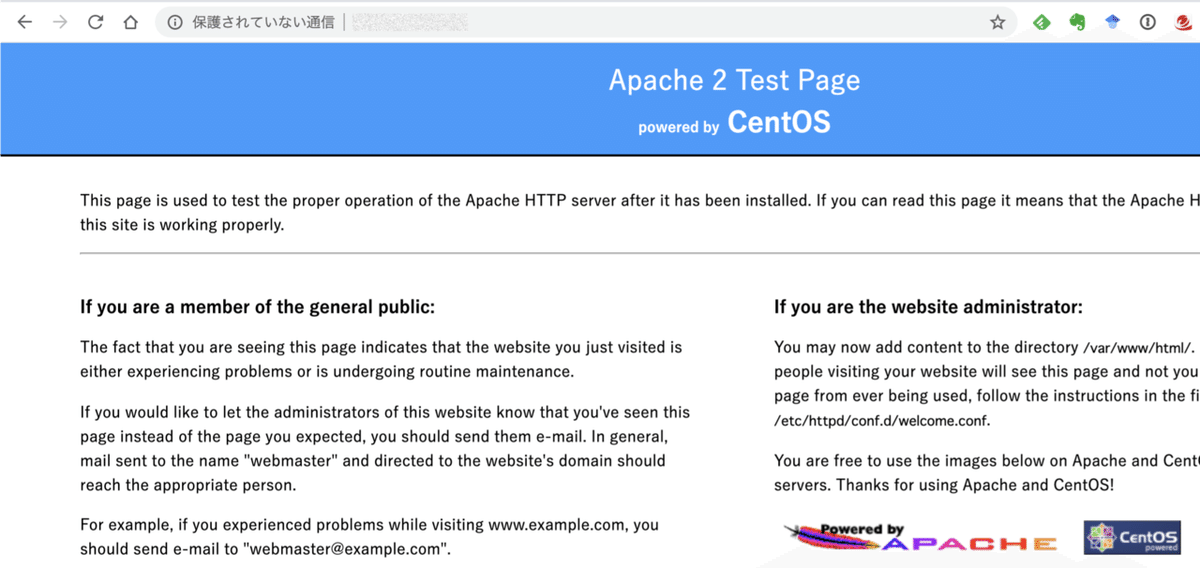Bookmark this page with the star
This screenshot has height=568, width=1200.
997,22
